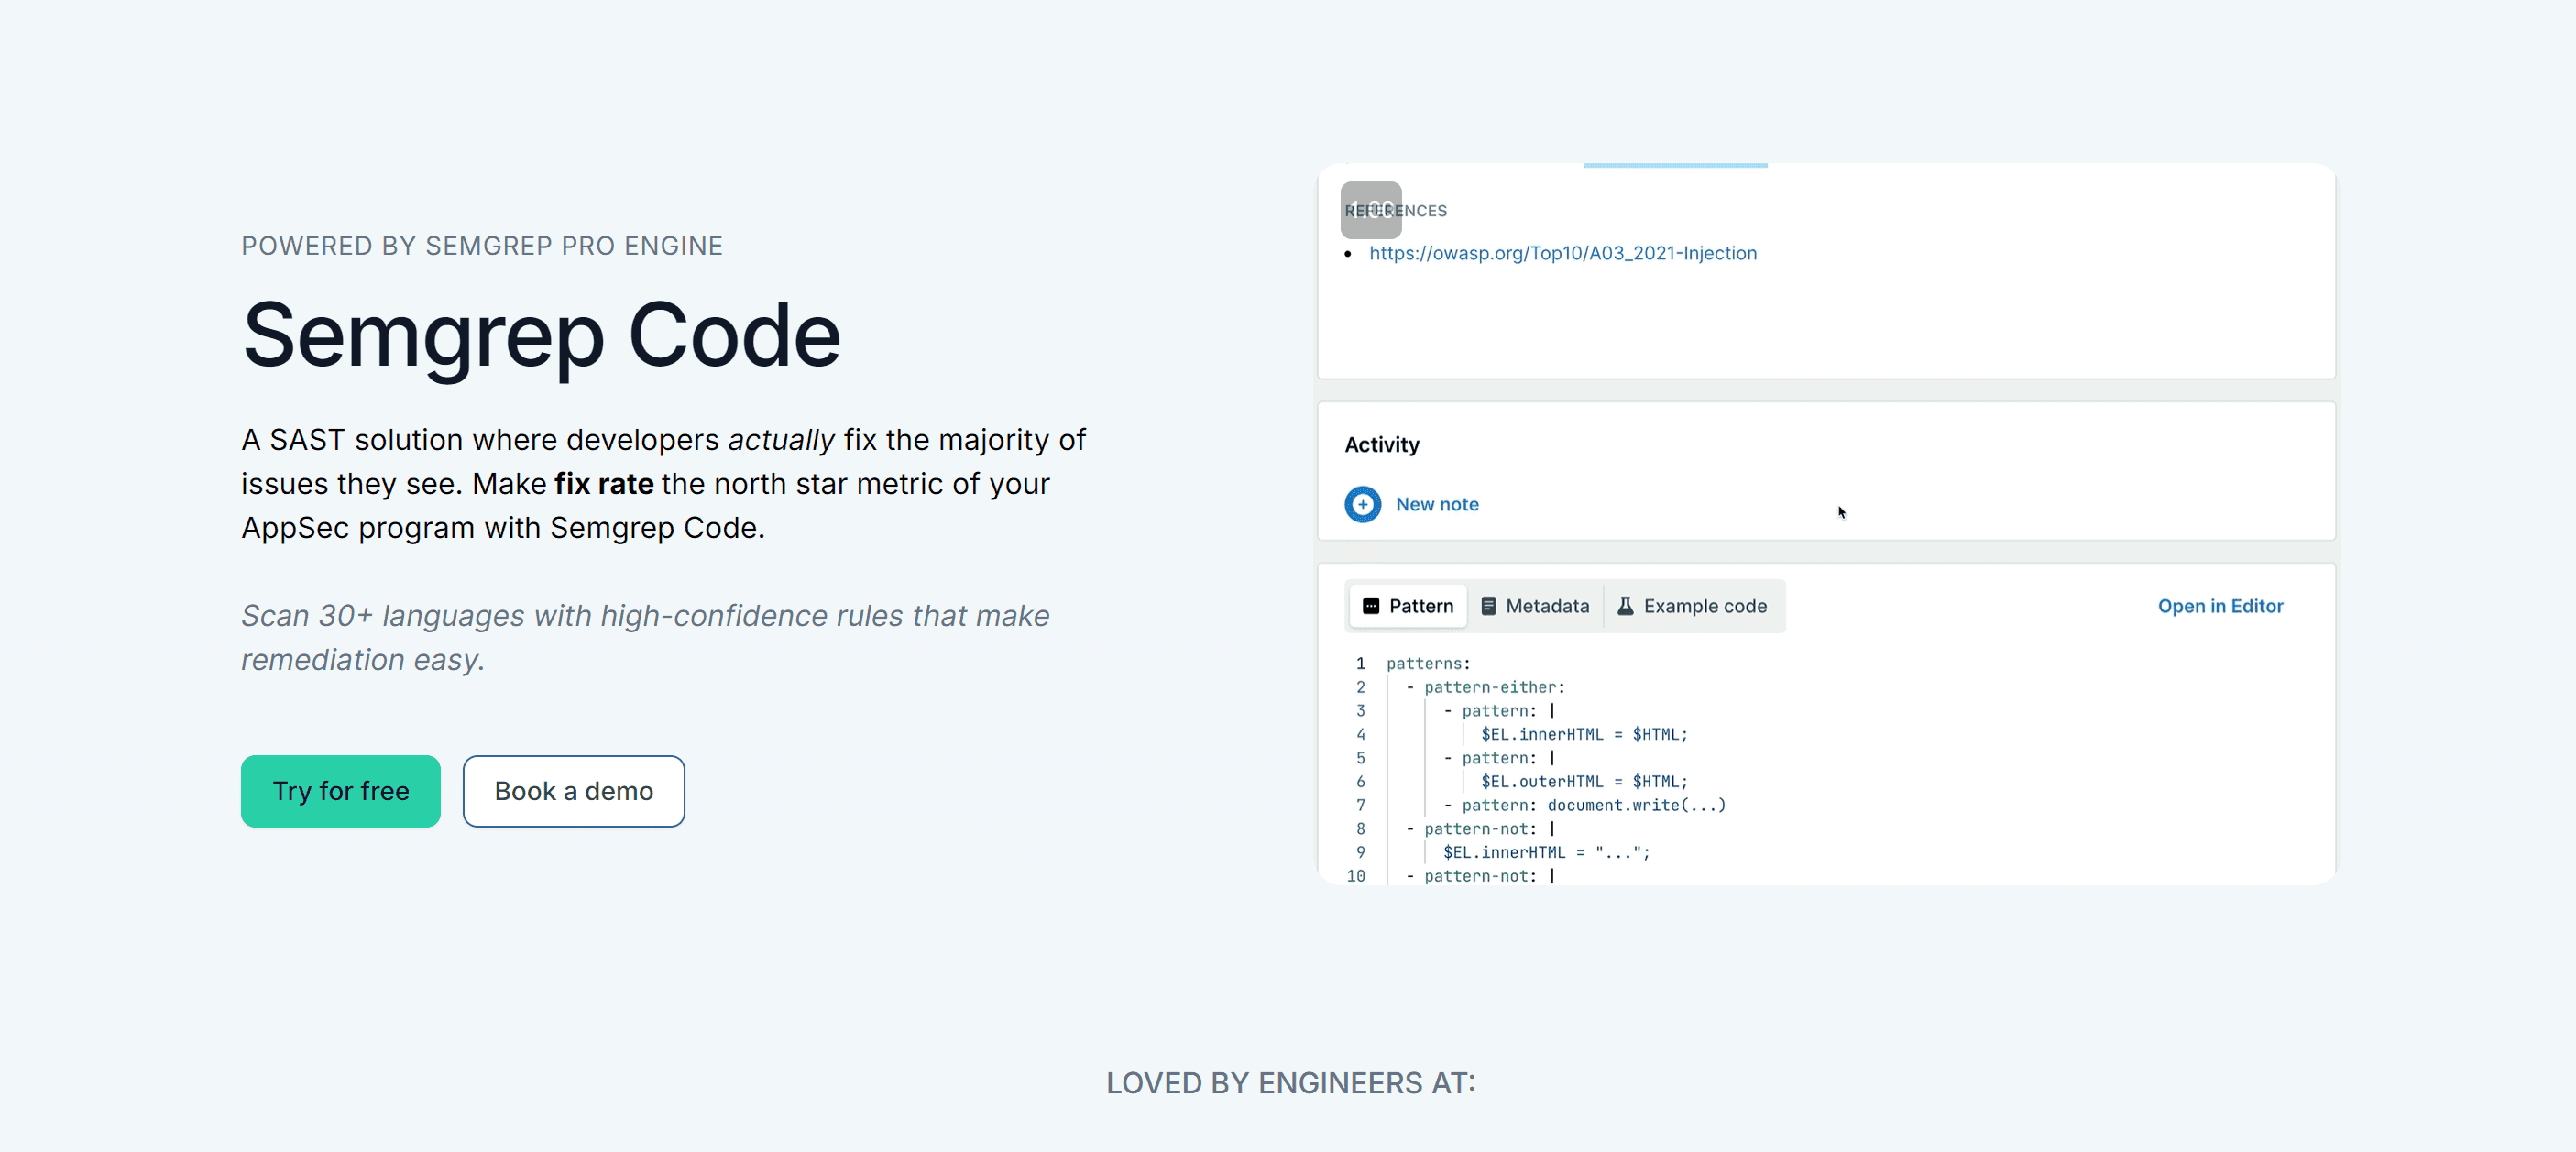Click the Book a demo button
2576x1152 pixels.
tap(573, 791)
